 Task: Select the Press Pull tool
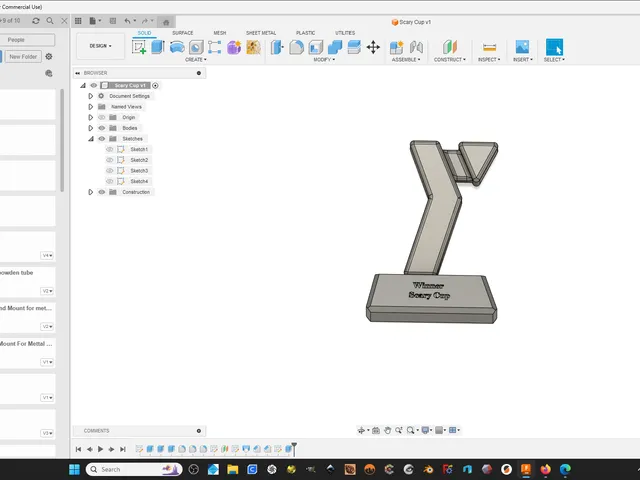pos(277,47)
